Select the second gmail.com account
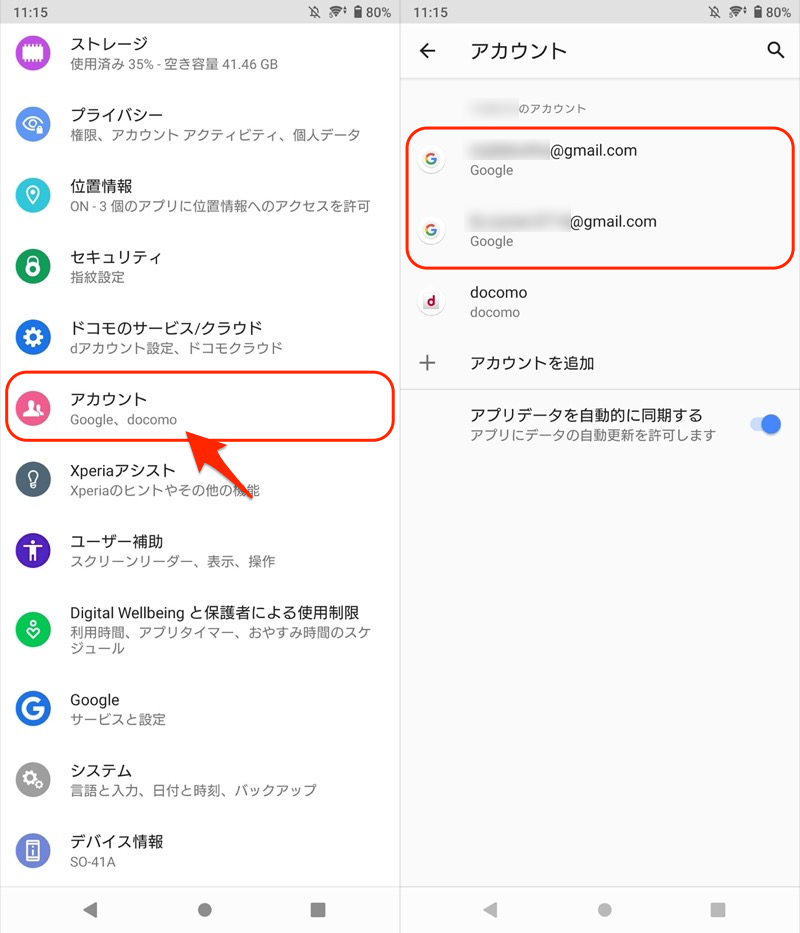Screen dimensions: 800x933 [x=600, y=230]
